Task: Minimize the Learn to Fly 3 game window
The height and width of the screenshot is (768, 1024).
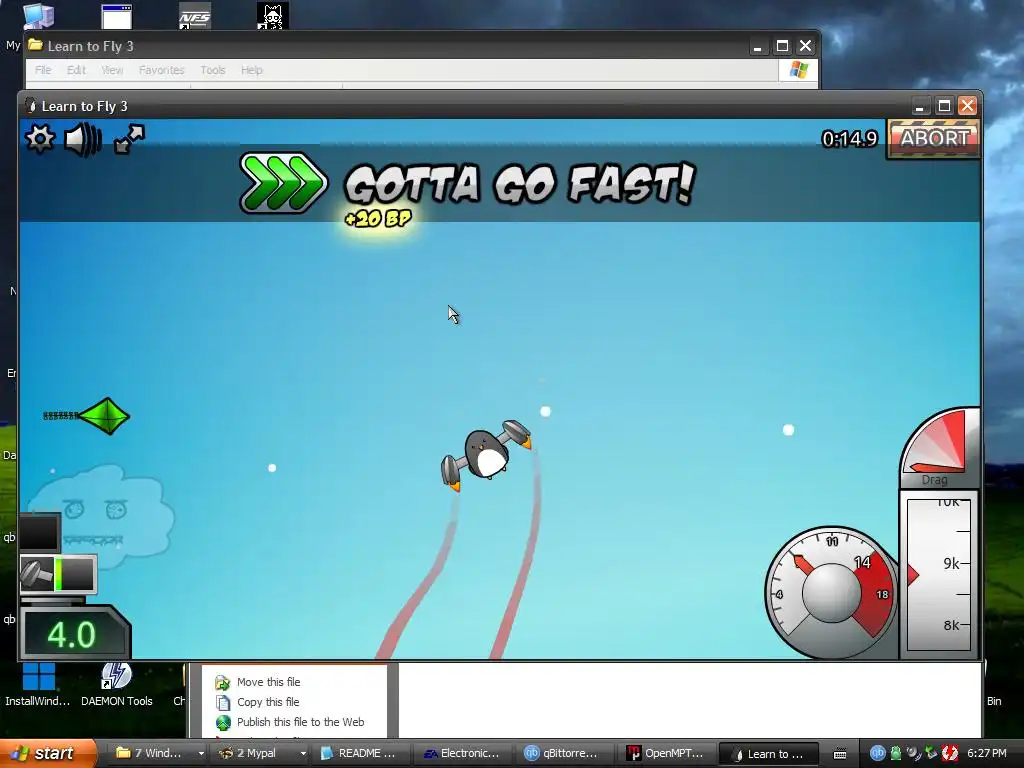Action: [x=920, y=106]
